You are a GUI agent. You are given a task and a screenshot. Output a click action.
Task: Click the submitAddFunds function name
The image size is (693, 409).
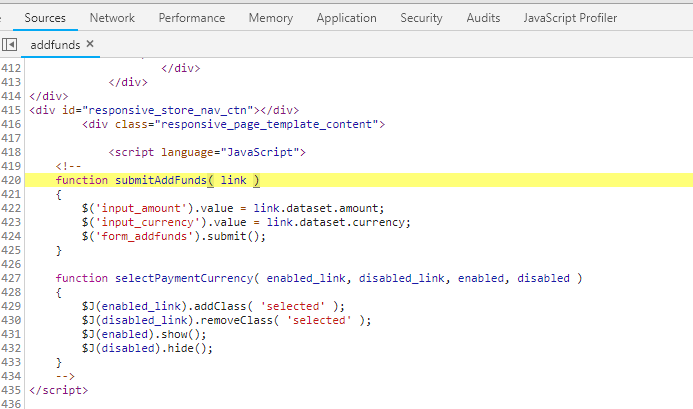(161, 180)
